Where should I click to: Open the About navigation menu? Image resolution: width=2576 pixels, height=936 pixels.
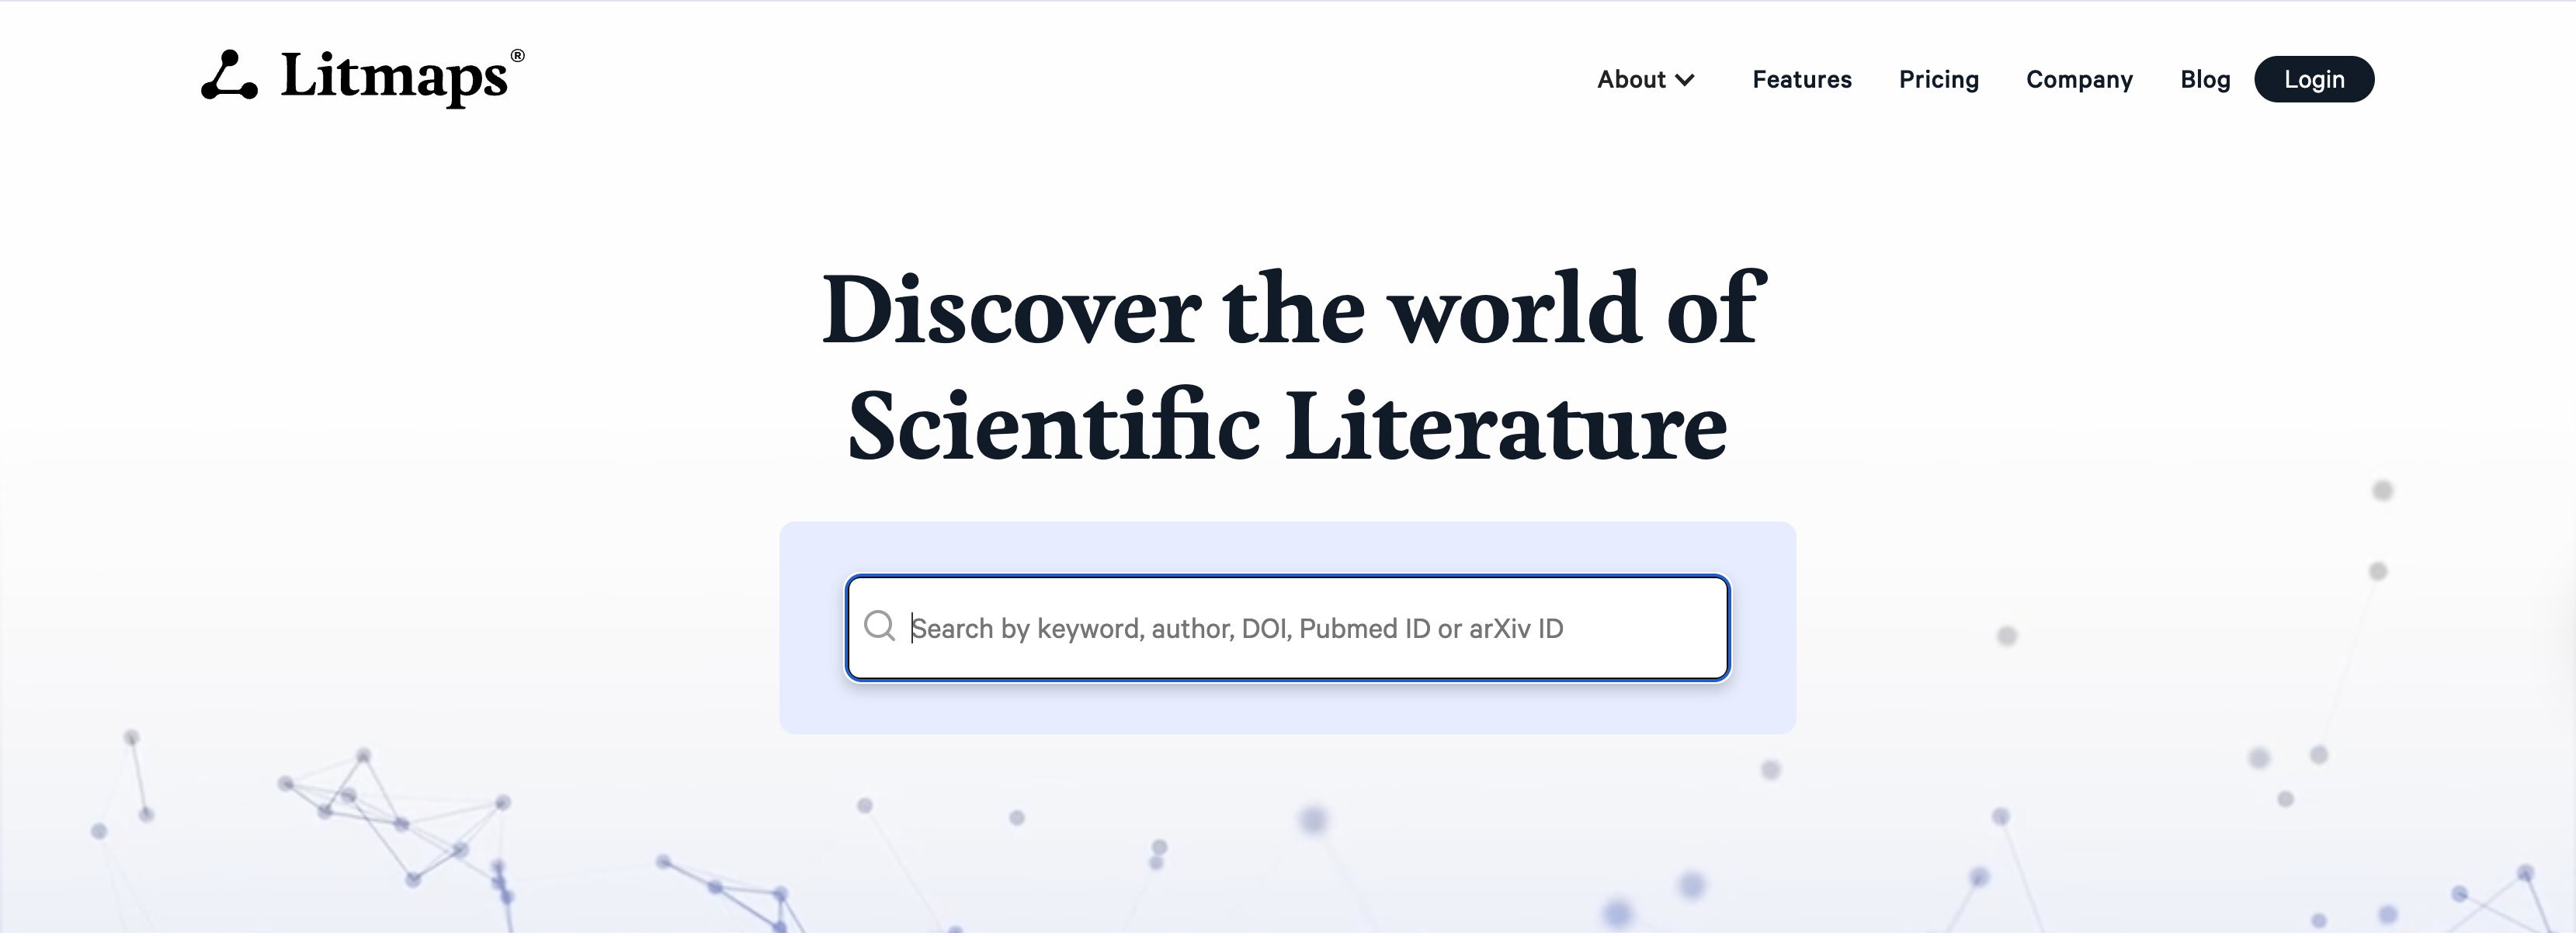pos(1631,80)
